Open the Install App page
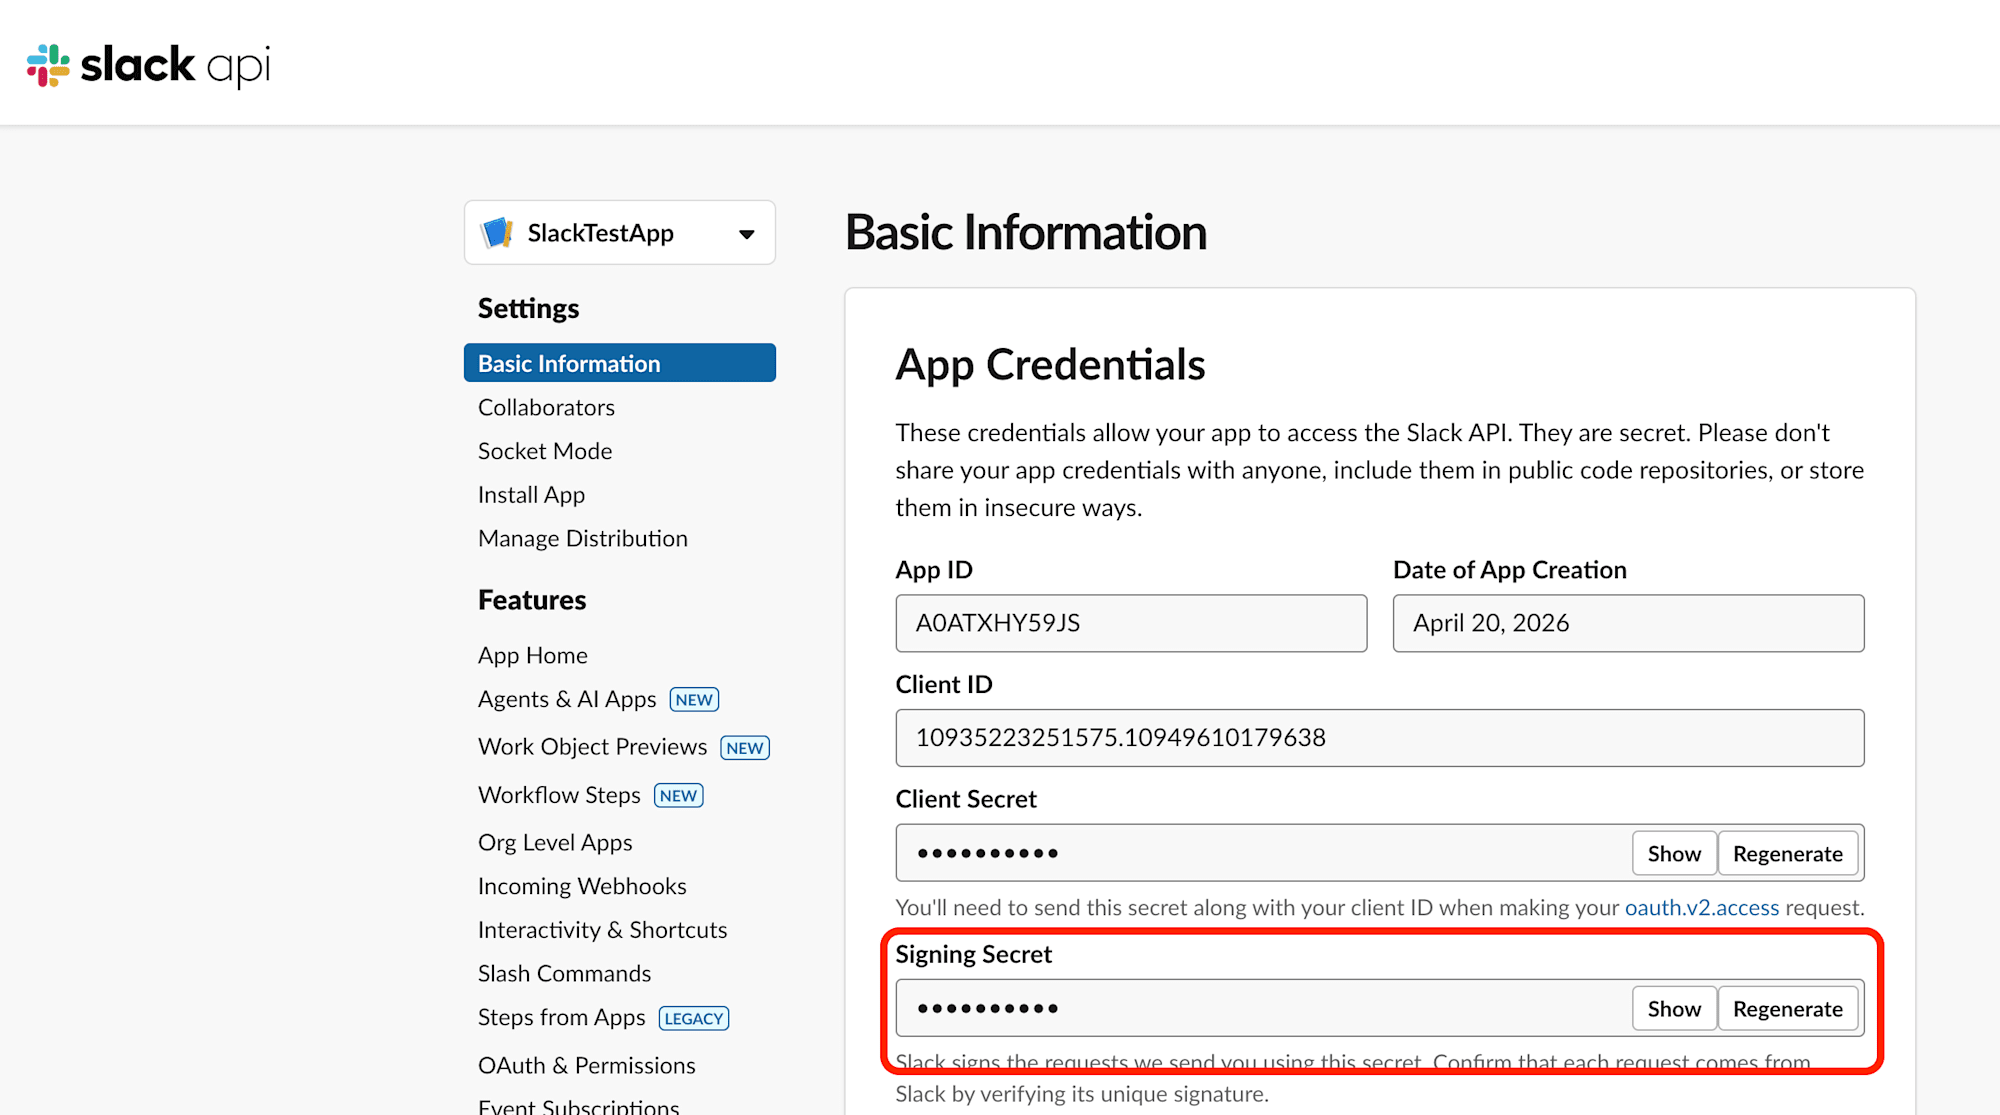 coord(531,495)
